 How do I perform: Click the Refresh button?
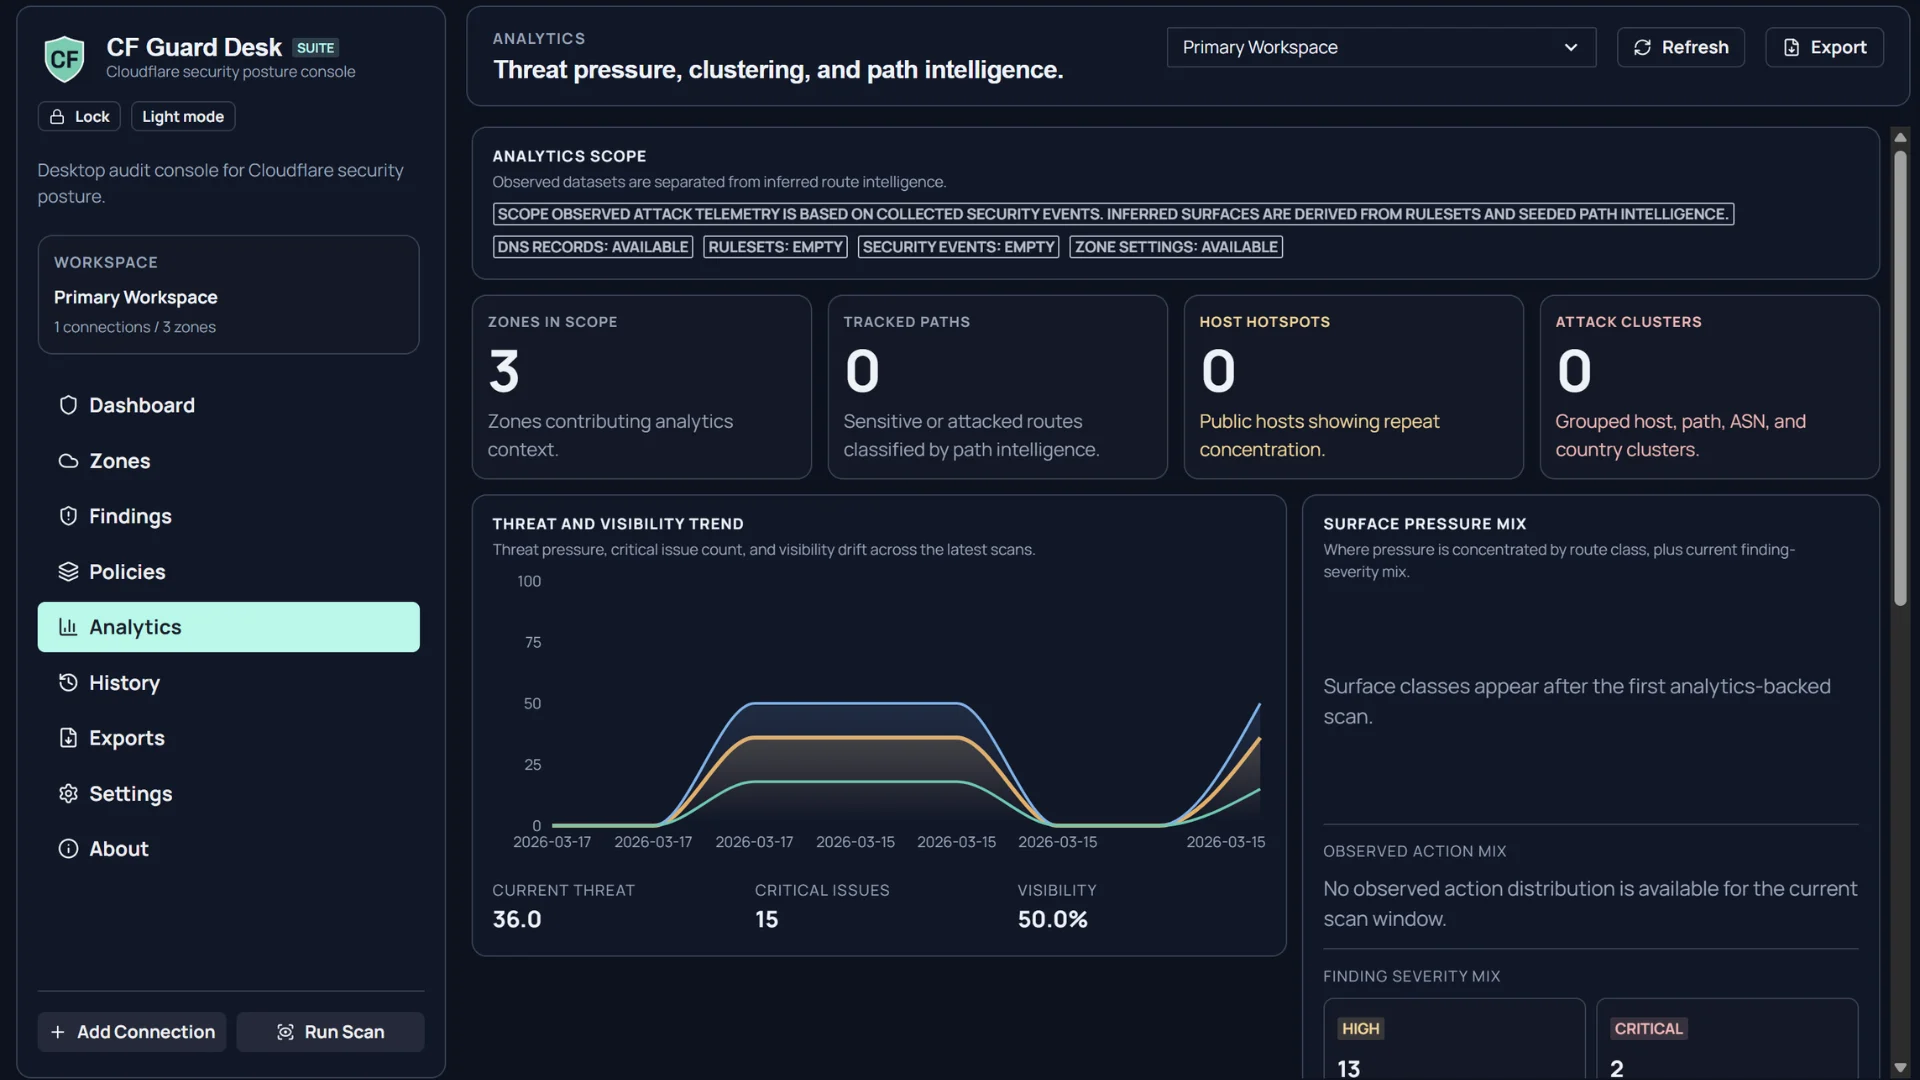pos(1681,47)
